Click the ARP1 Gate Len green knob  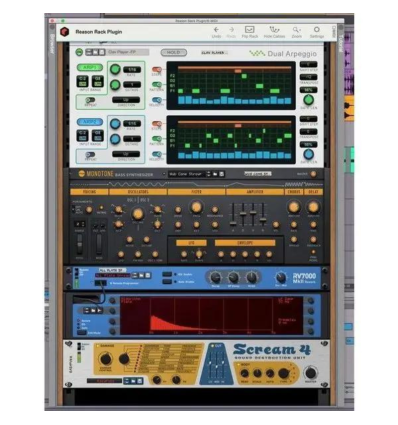point(308,100)
